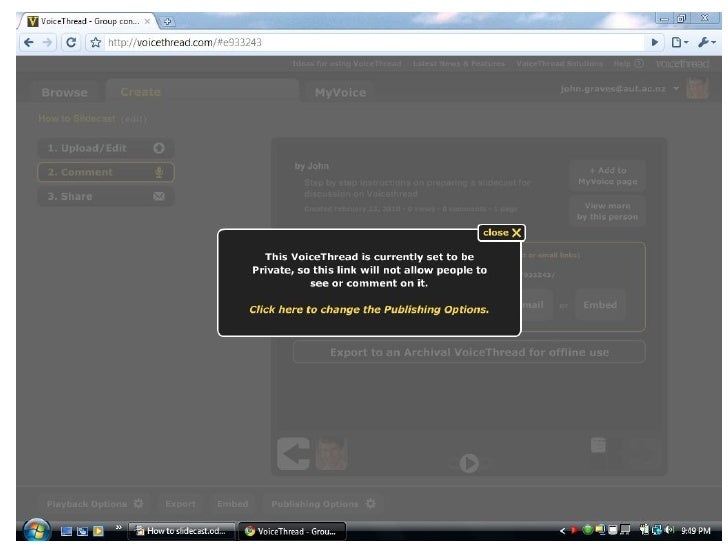Screen dimensions: 728x546
Task: Click the Add to MyVoice page button
Action: (608, 176)
